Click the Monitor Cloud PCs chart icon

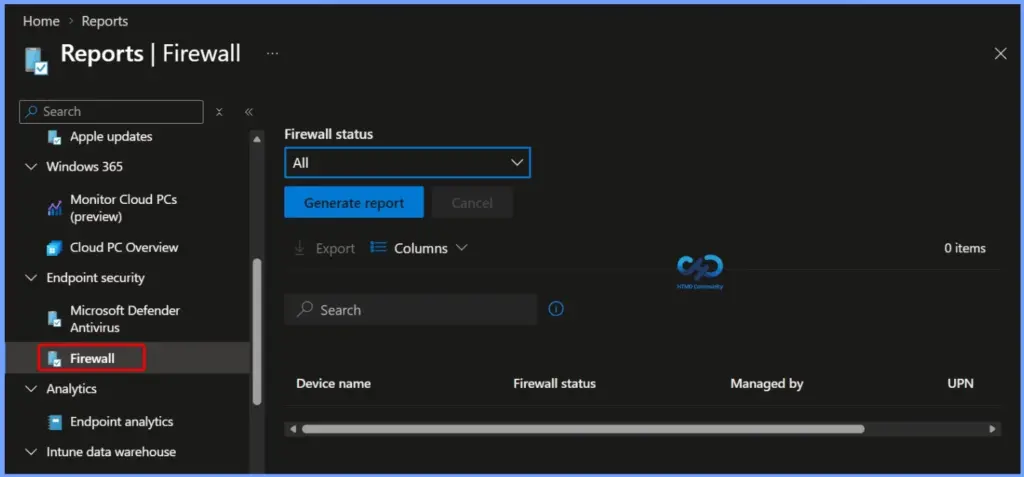click(x=55, y=208)
